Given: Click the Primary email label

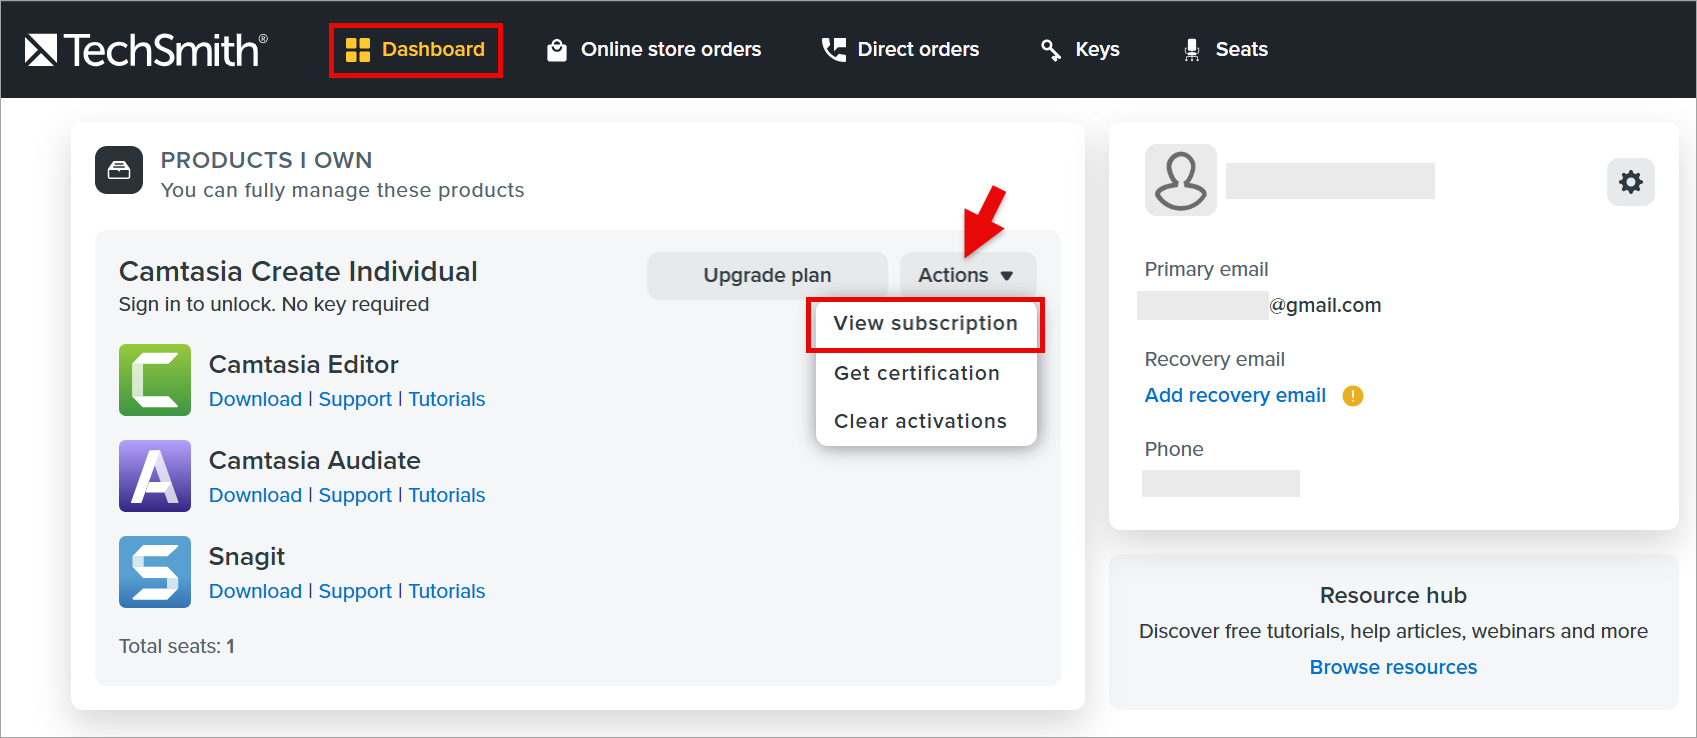Looking at the screenshot, I should coord(1206,269).
